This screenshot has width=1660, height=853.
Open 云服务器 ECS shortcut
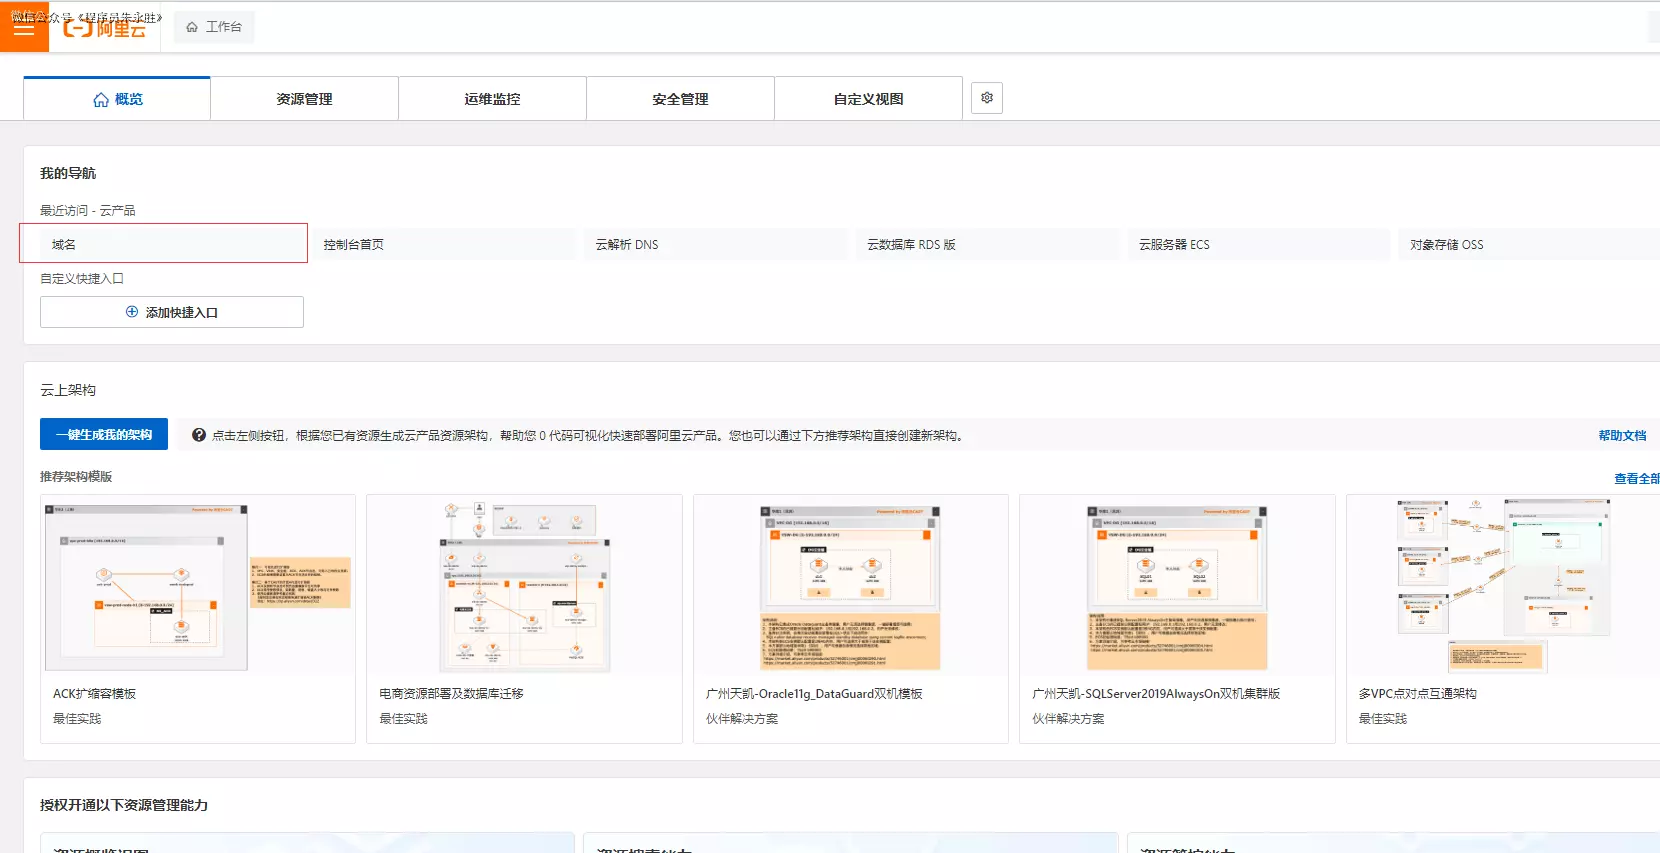[1259, 244]
